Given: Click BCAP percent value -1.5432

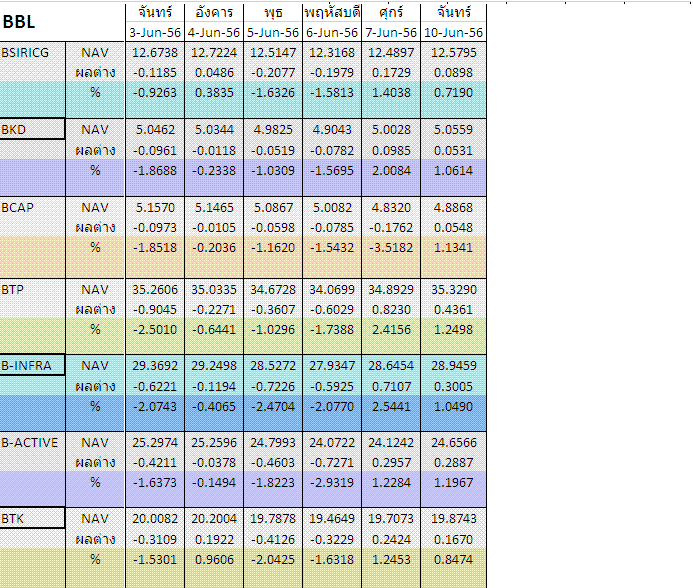Looking at the screenshot, I should pyautogui.click(x=332, y=247).
